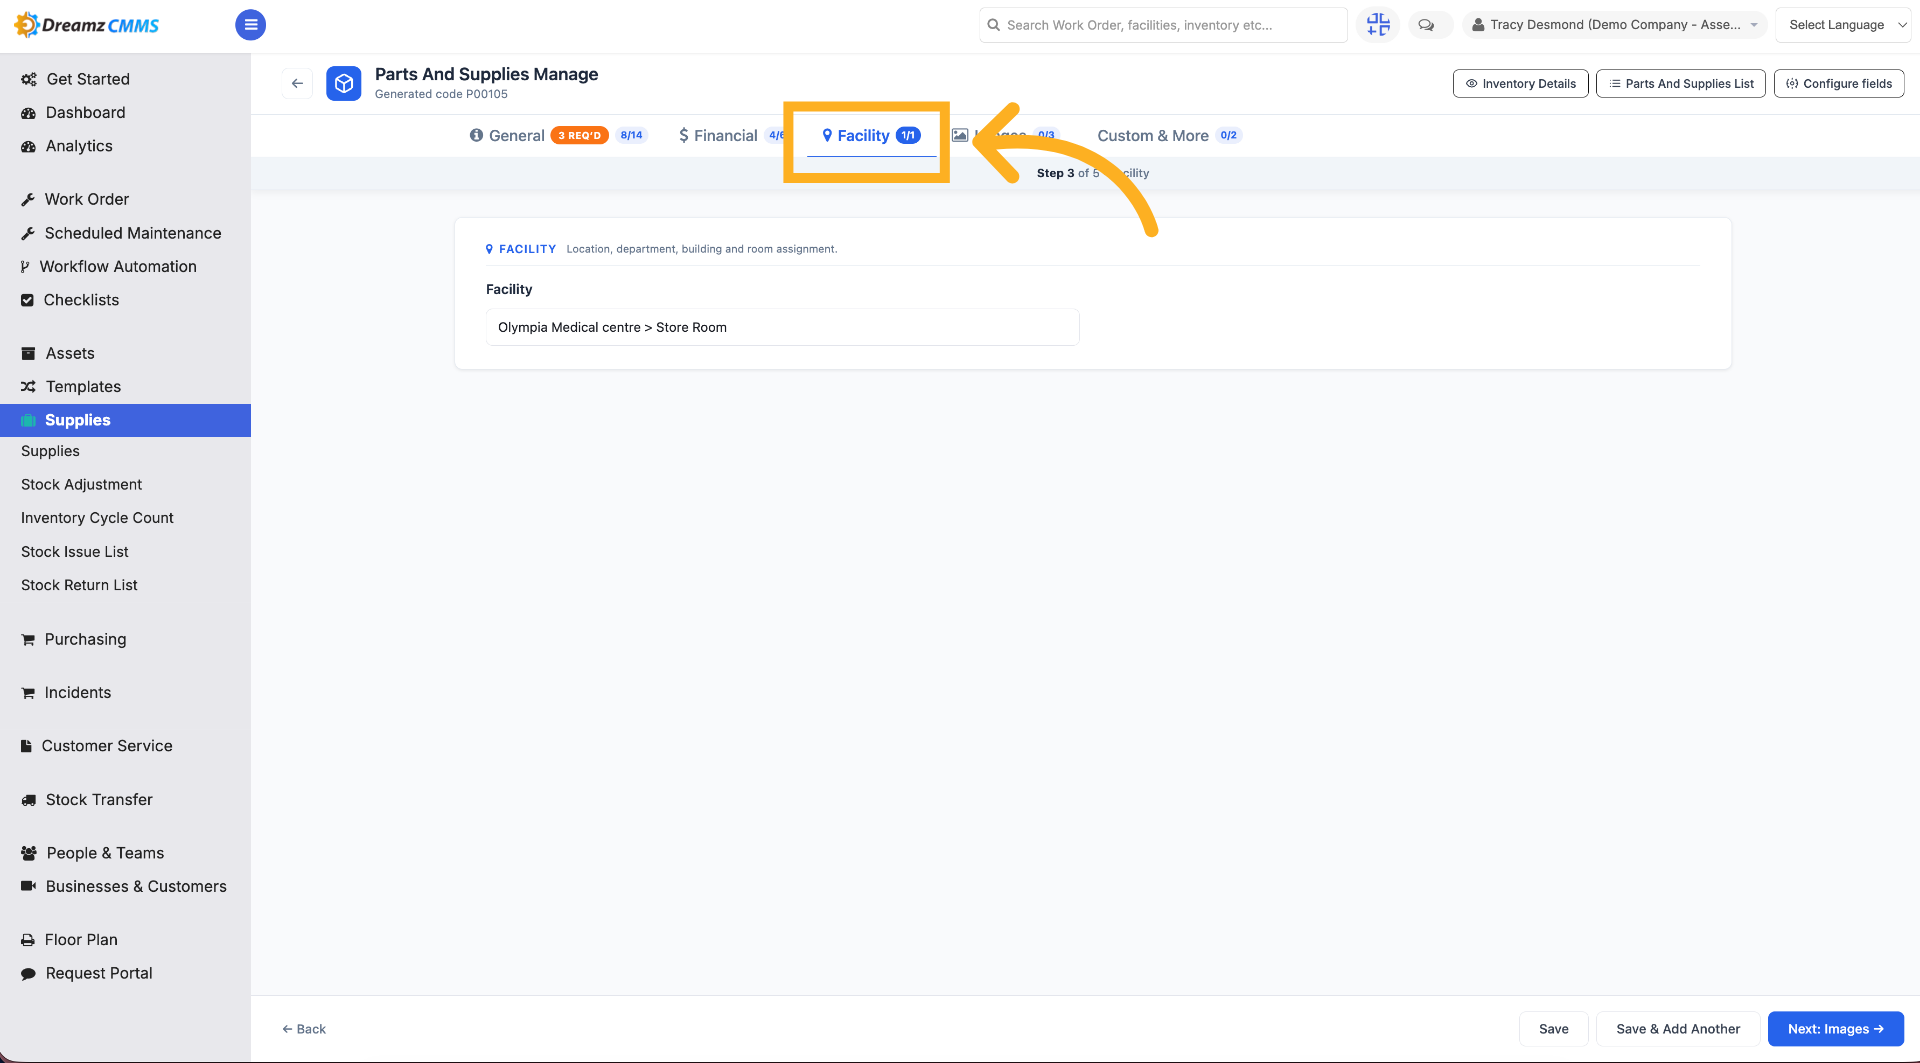Open Supplies submenu item under Supplies
The image size is (1920, 1063).
click(50, 451)
